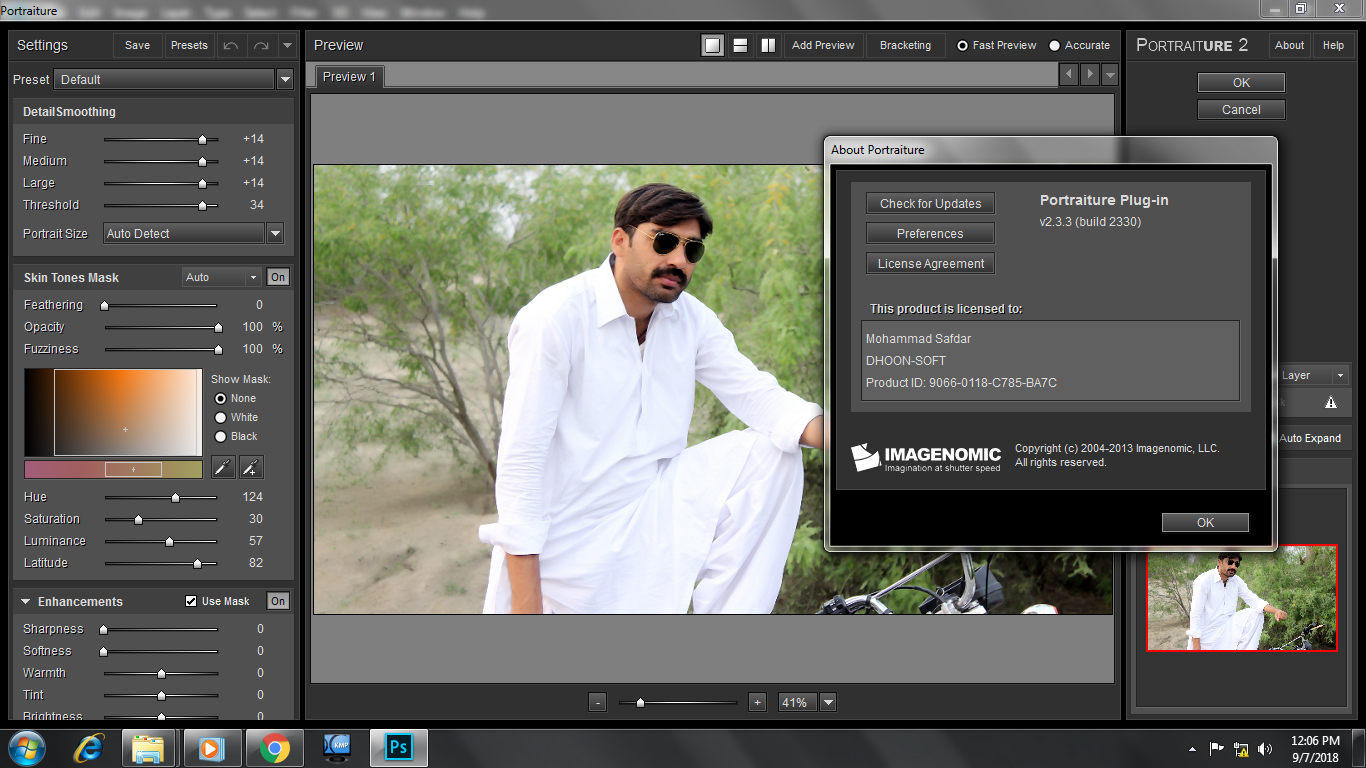1366x768 pixels.
Task: Open the Preset Default dropdown
Action: pos(284,79)
